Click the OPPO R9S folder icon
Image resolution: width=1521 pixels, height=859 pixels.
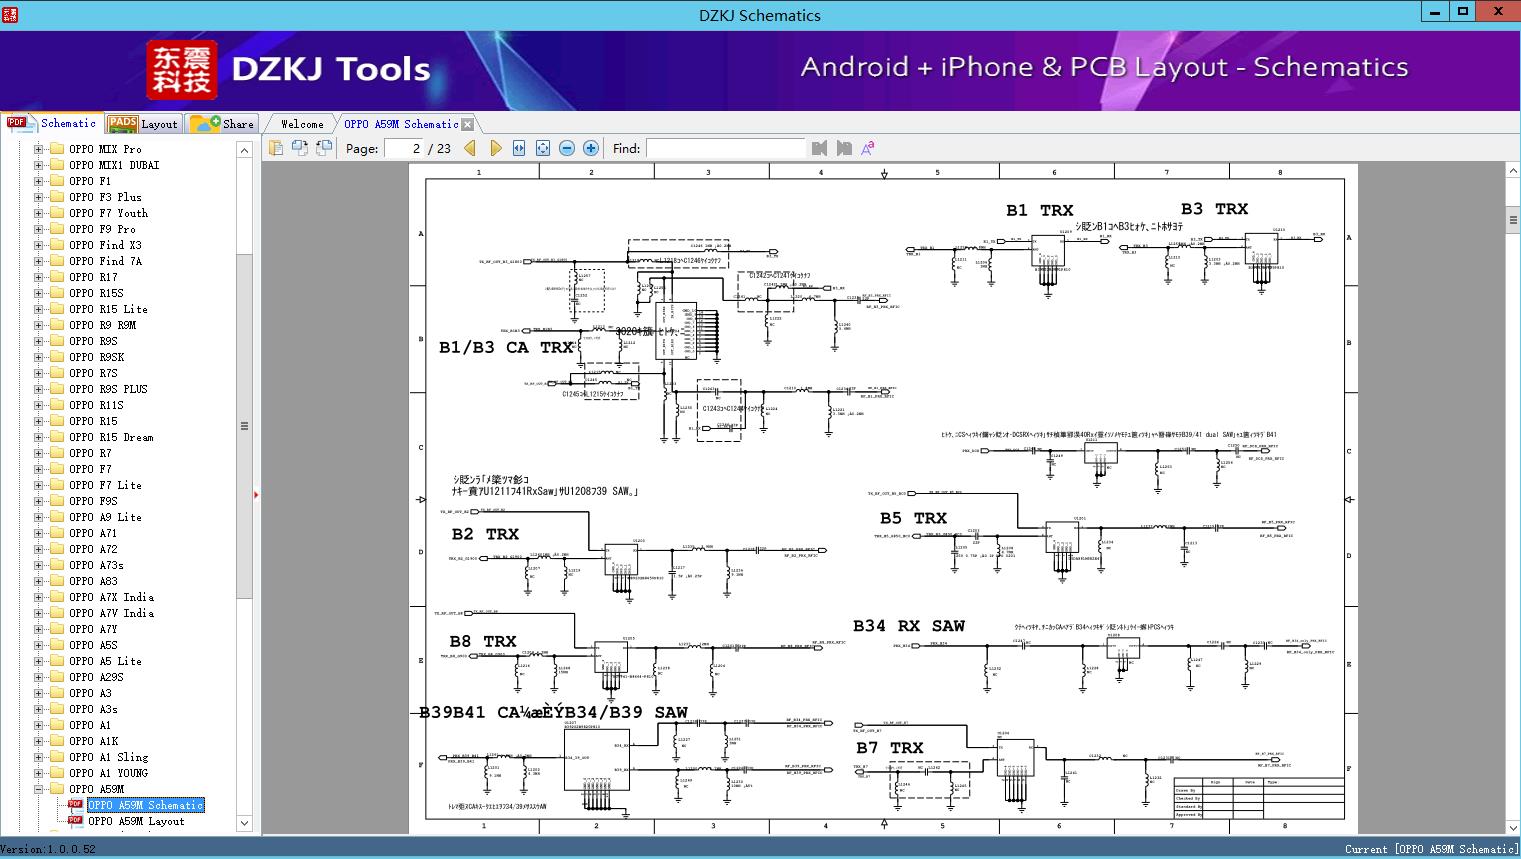(x=57, y=341)
